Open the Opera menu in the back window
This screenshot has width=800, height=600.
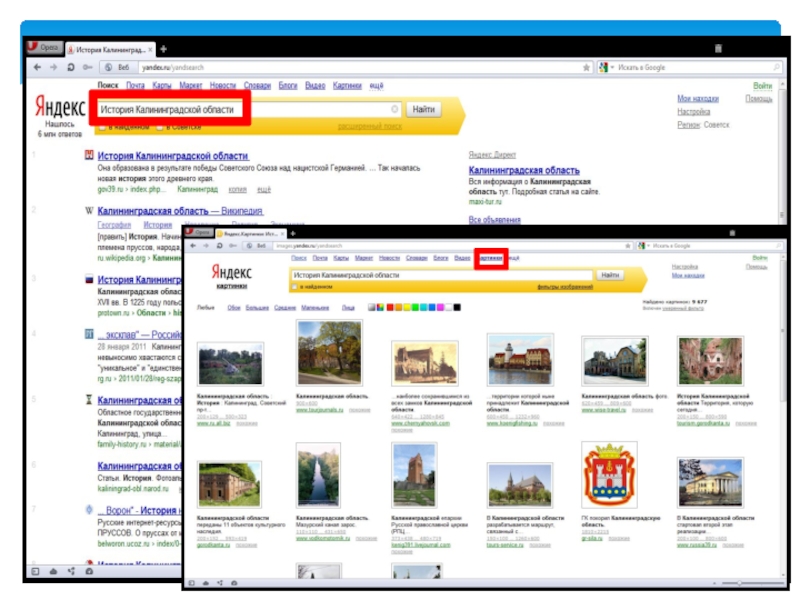45,48
